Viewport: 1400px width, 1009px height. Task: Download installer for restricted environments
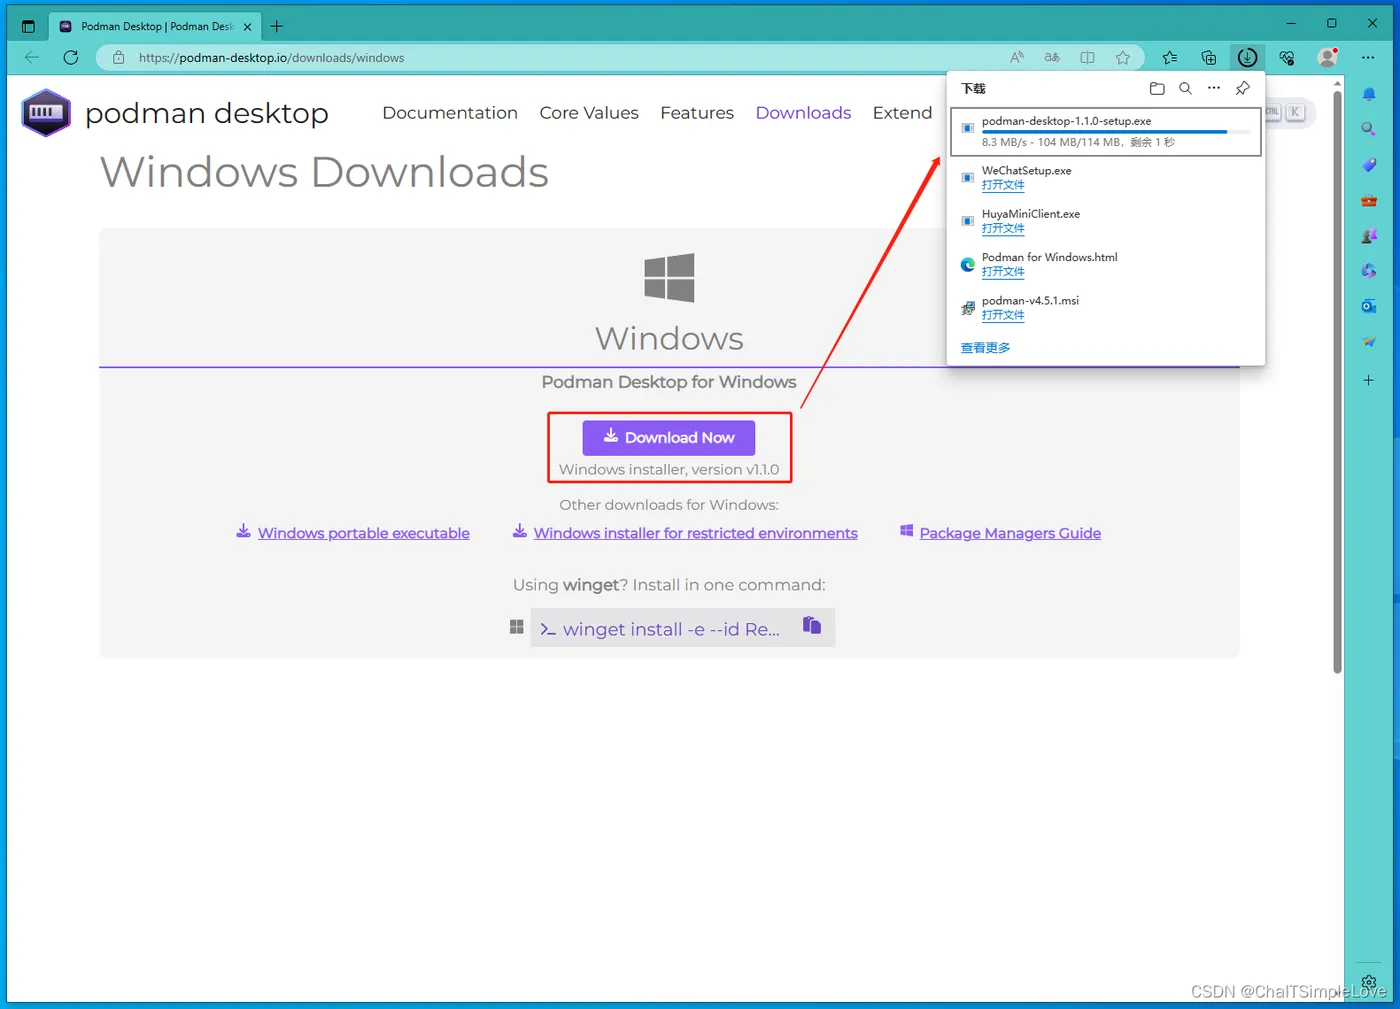[695, 533]
